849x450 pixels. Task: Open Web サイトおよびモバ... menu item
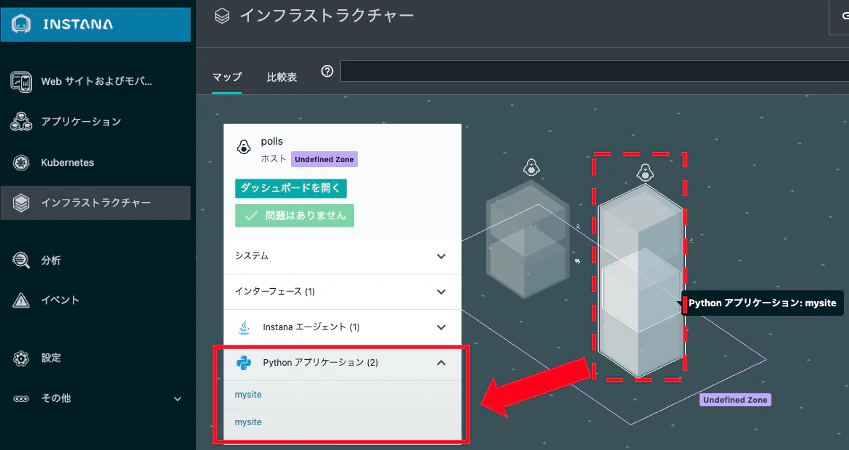[x=96, y=81]
